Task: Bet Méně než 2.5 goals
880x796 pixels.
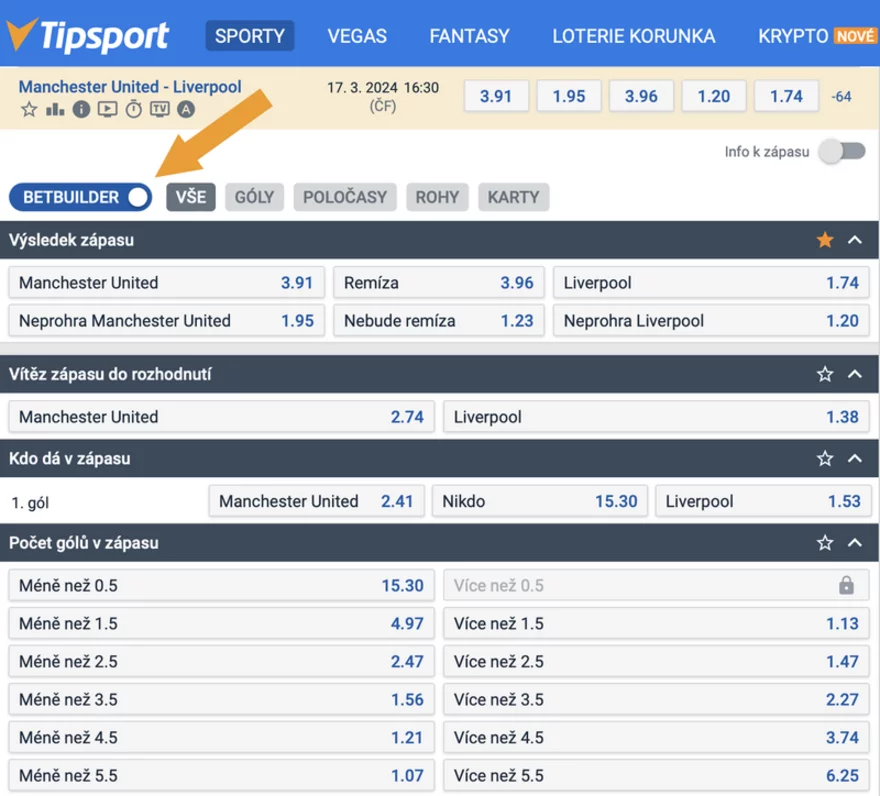Action: click(x=221, y=661)
